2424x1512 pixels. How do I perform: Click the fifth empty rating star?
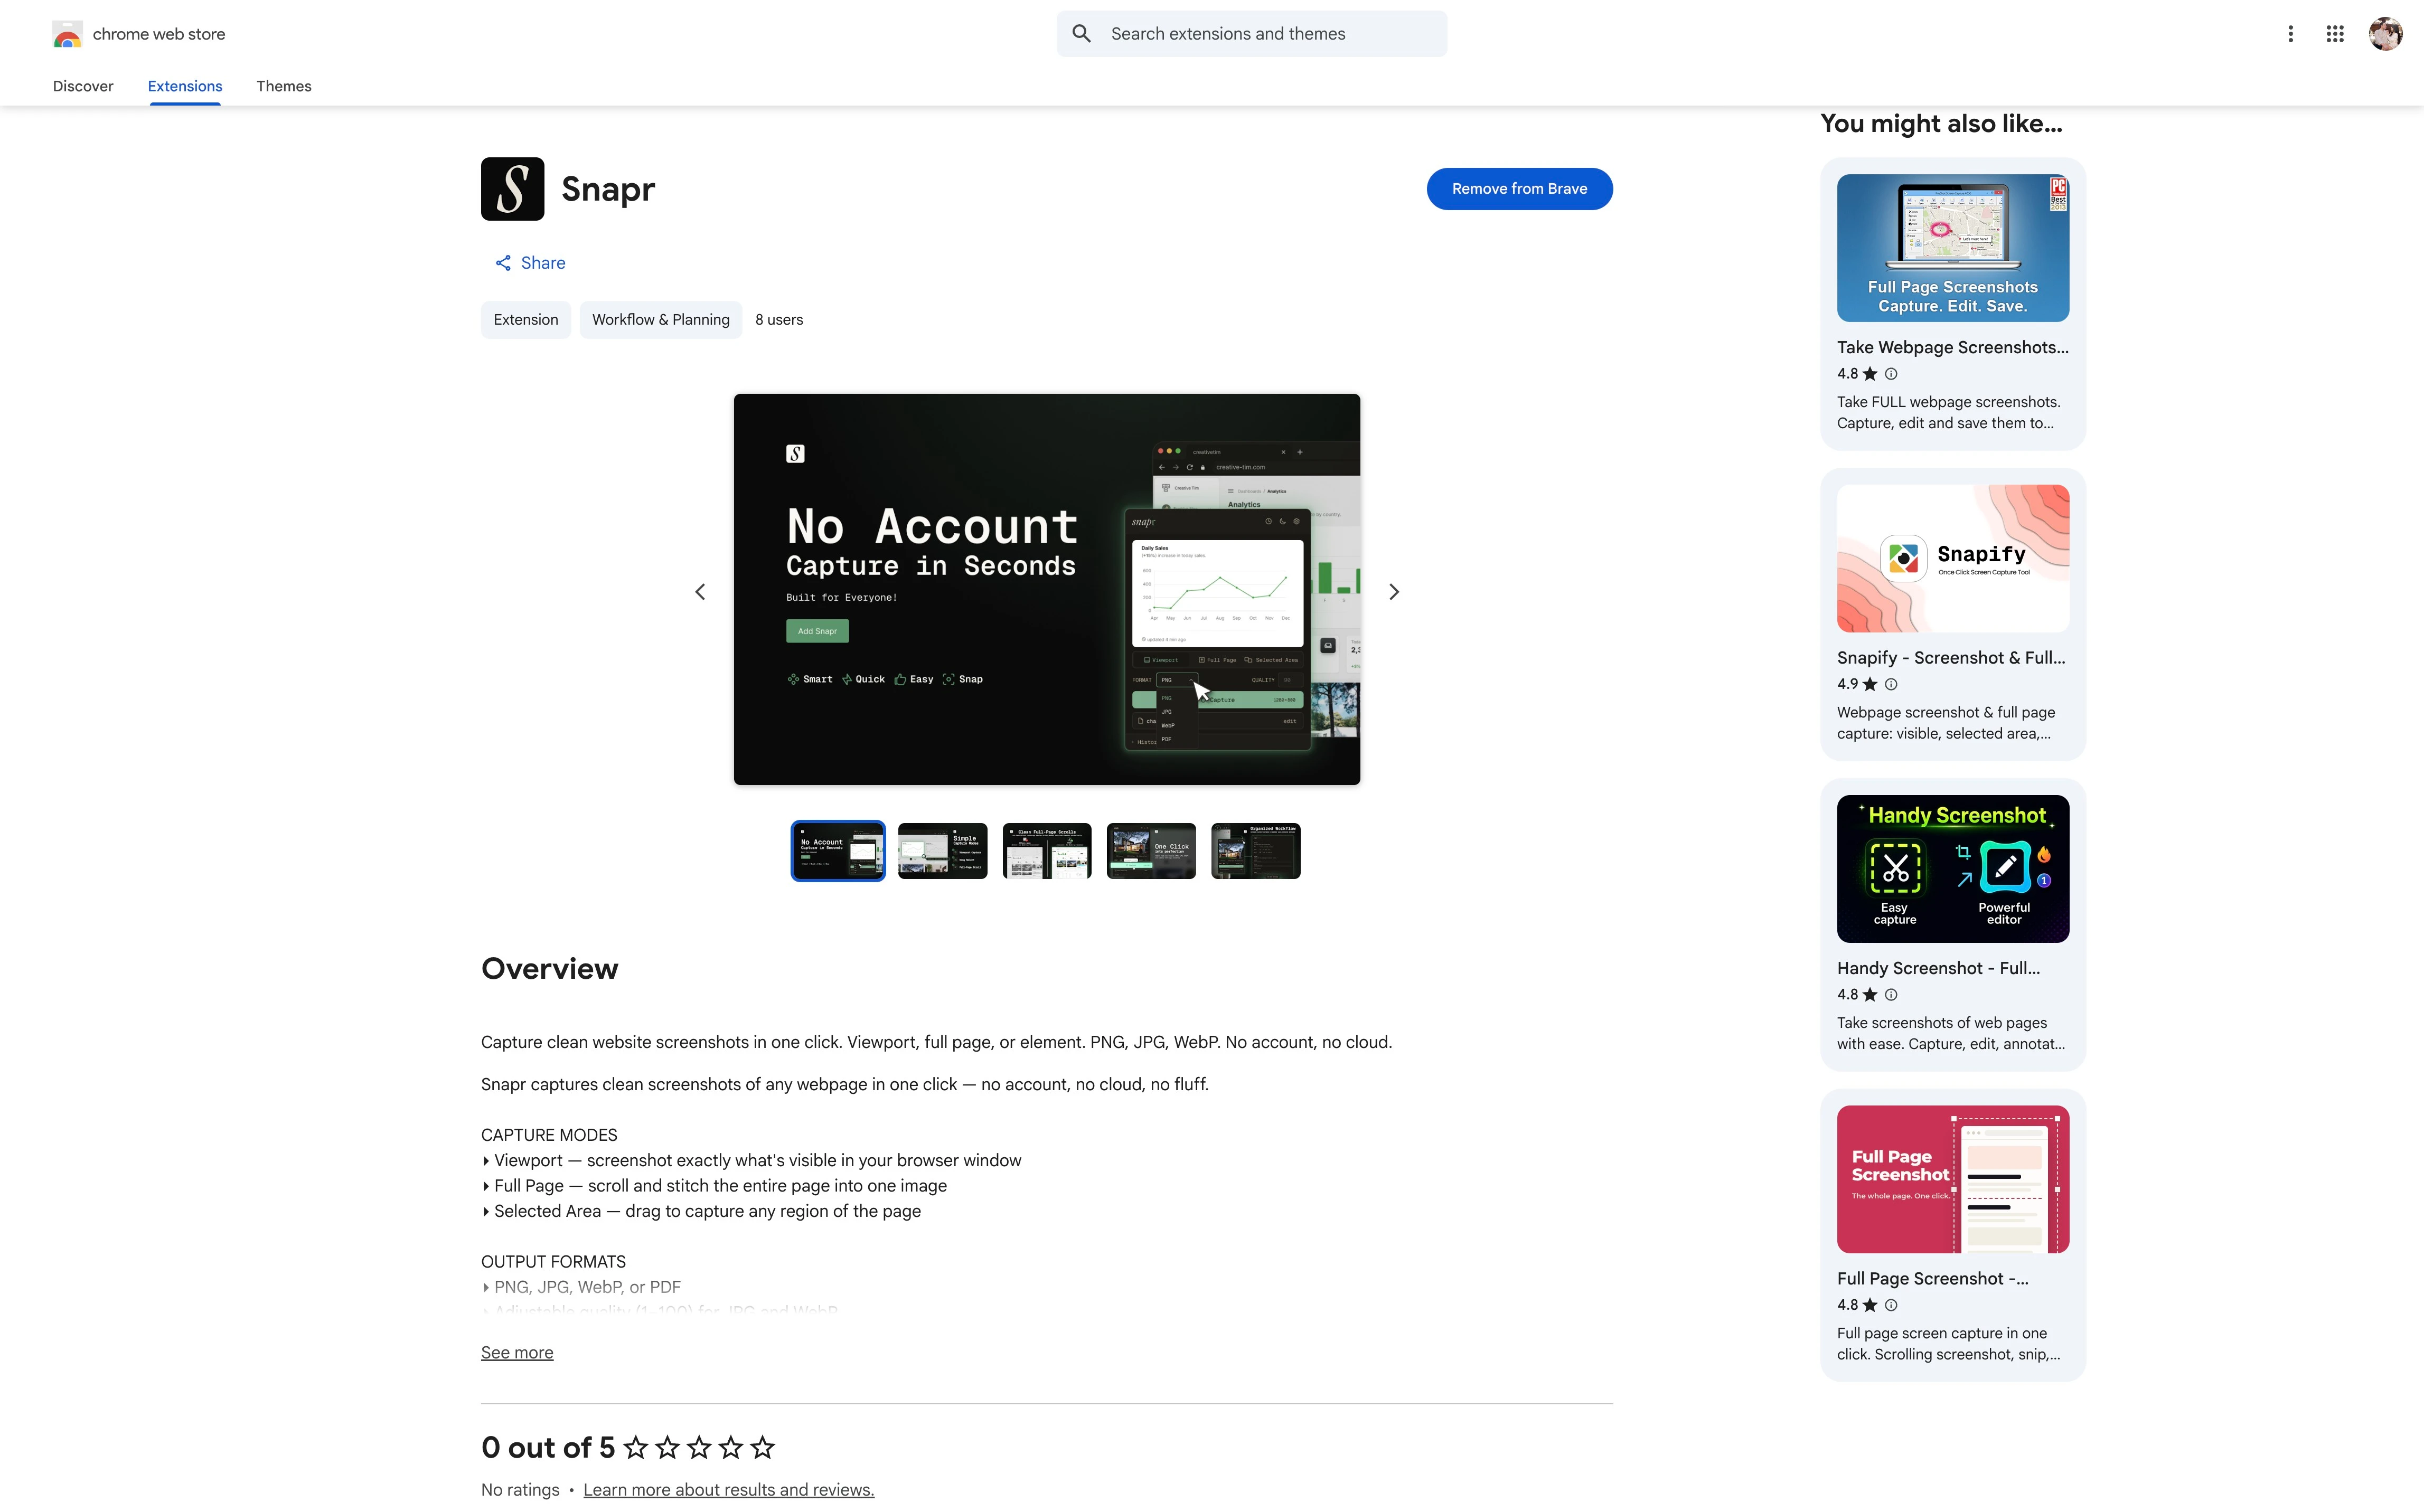pyautogui.click(x=763, y=1447)
